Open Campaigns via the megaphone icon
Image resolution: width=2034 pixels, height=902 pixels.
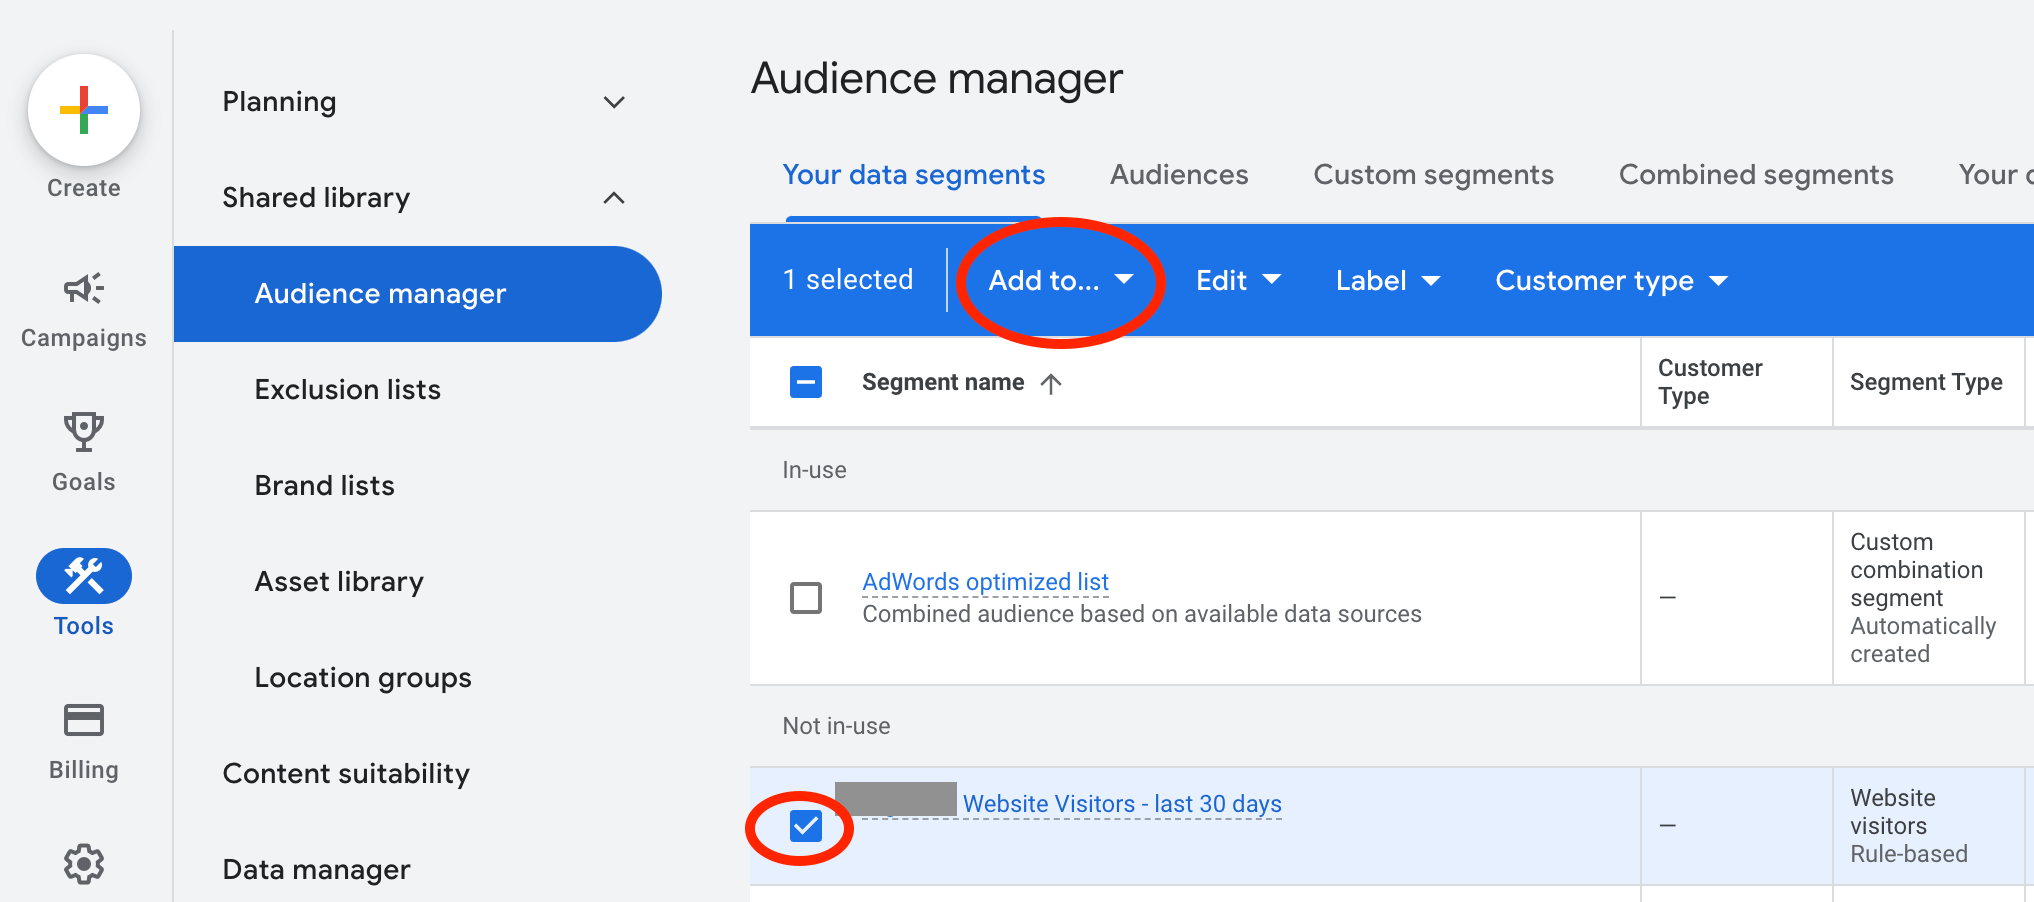(x=84, y=289)
